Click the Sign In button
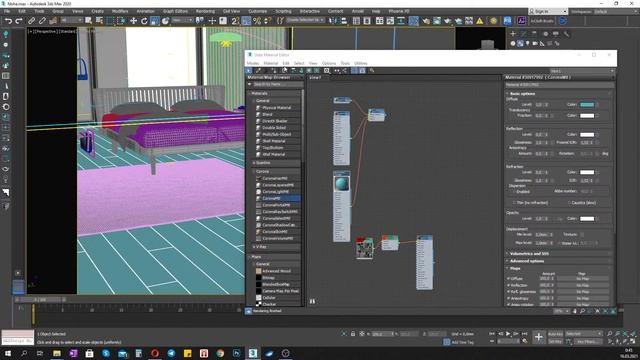This screenshot has height=360, width=640. pos(547,11)
